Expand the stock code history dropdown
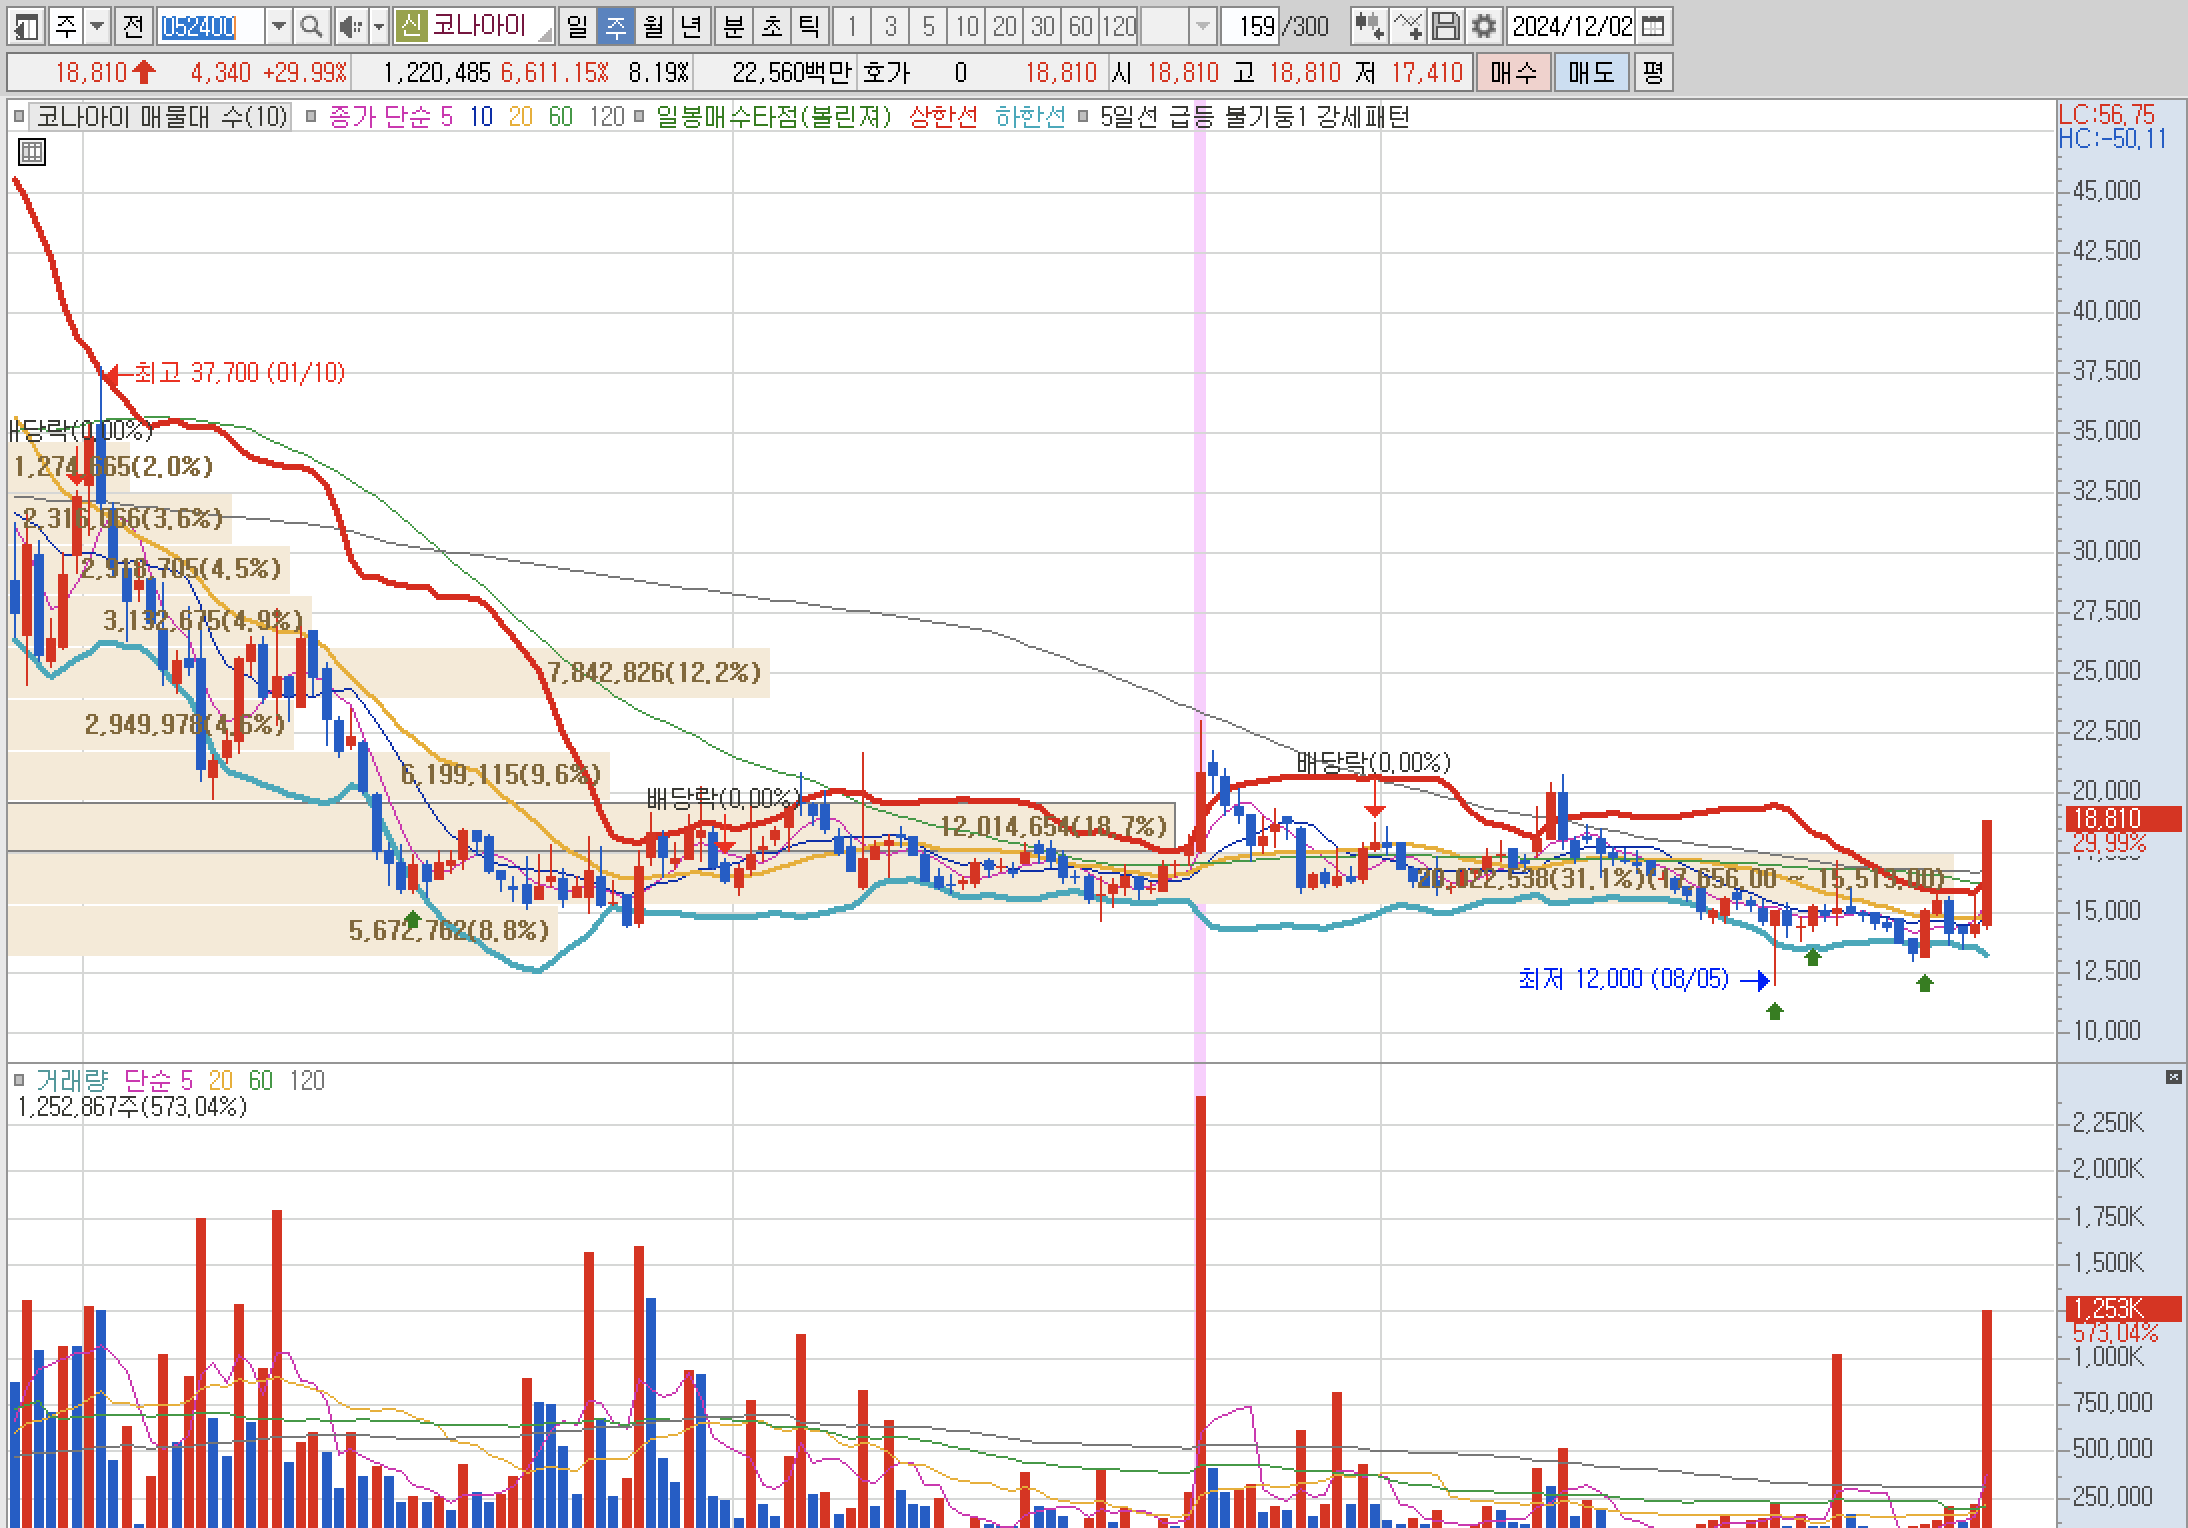 (279, 27)
